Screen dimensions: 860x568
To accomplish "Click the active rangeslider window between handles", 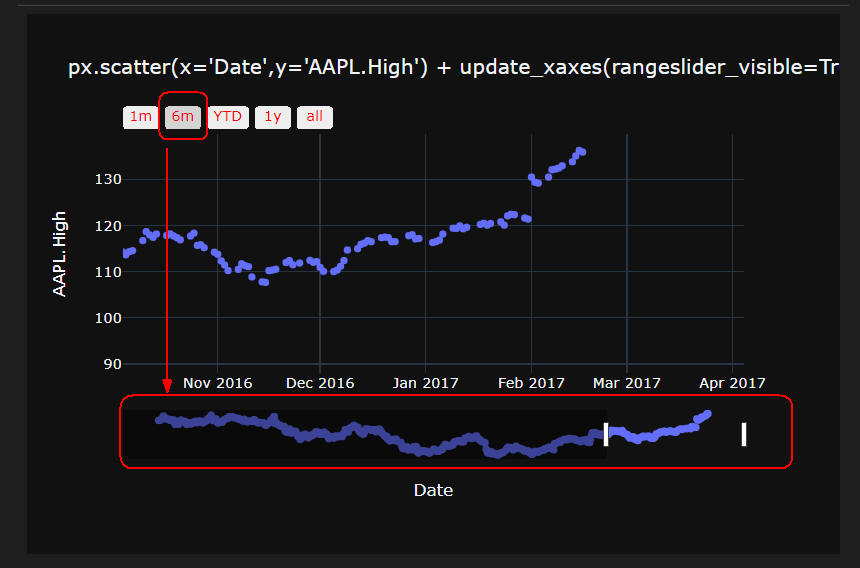I will click(x=675, y=434).
